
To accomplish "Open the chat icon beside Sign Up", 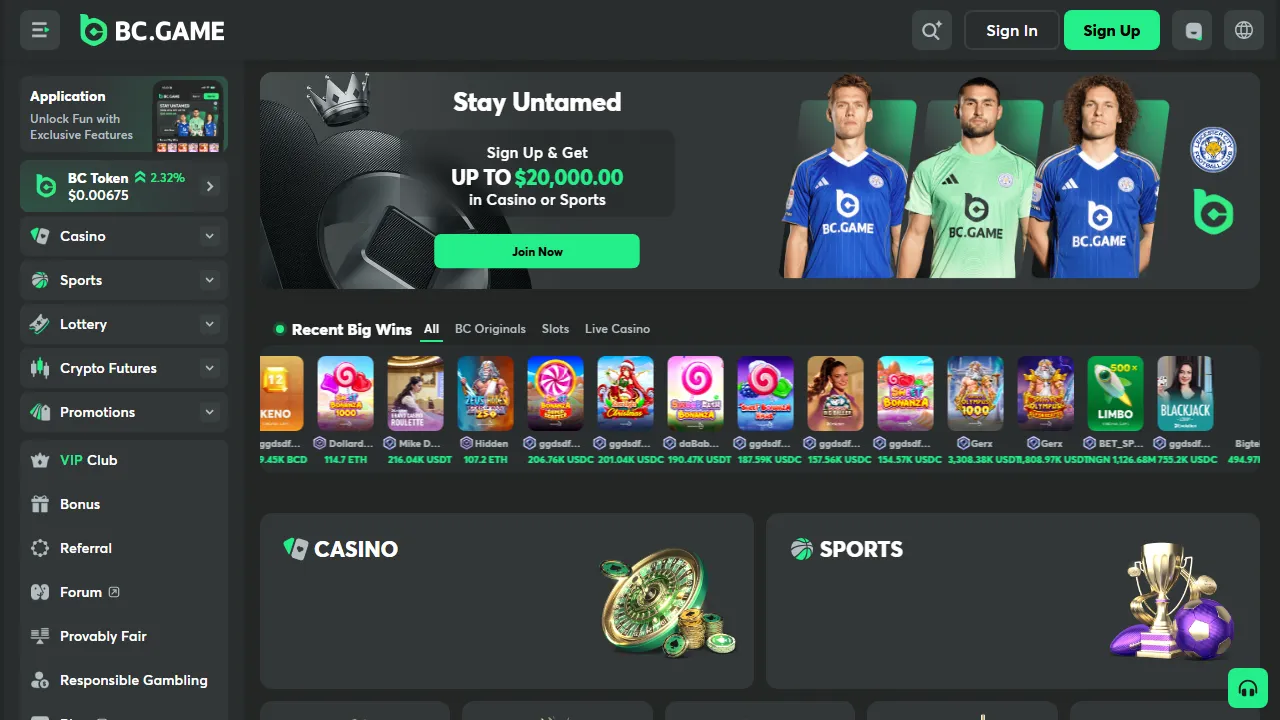I will [x=1192, y=31].
